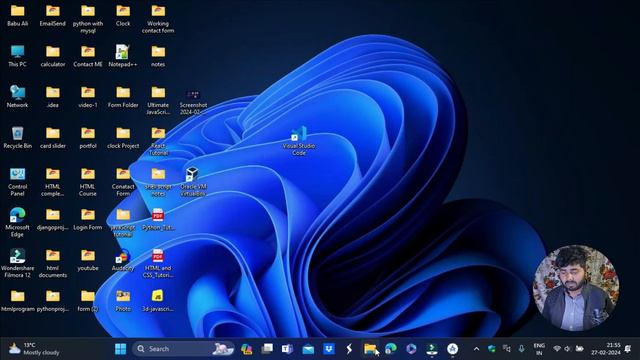Select the card slider folder
The image size is (640, 360).
point(52,138)
